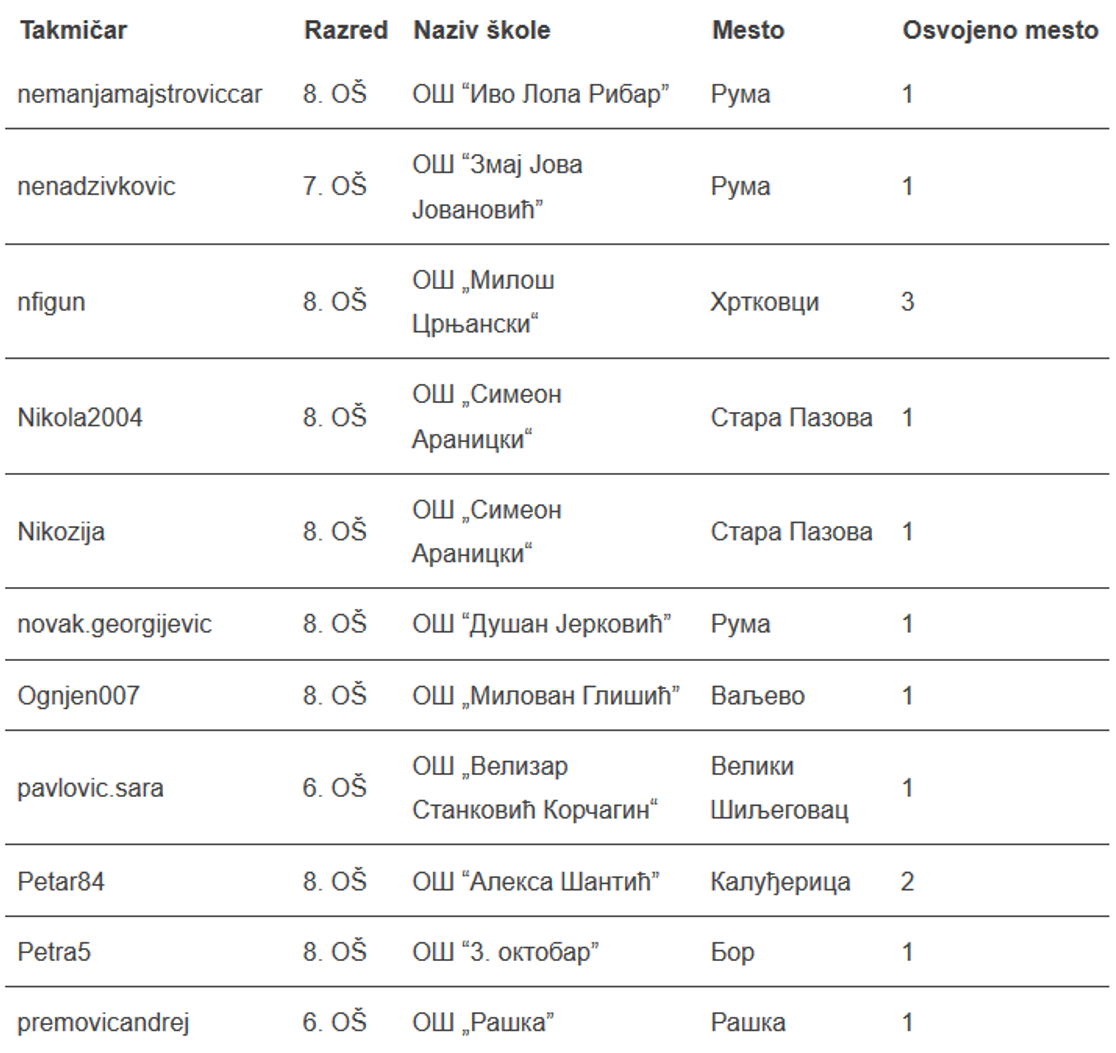Click the nfigun competitor entry
The image size is (1116, 1053).
(x=51, y=302)
